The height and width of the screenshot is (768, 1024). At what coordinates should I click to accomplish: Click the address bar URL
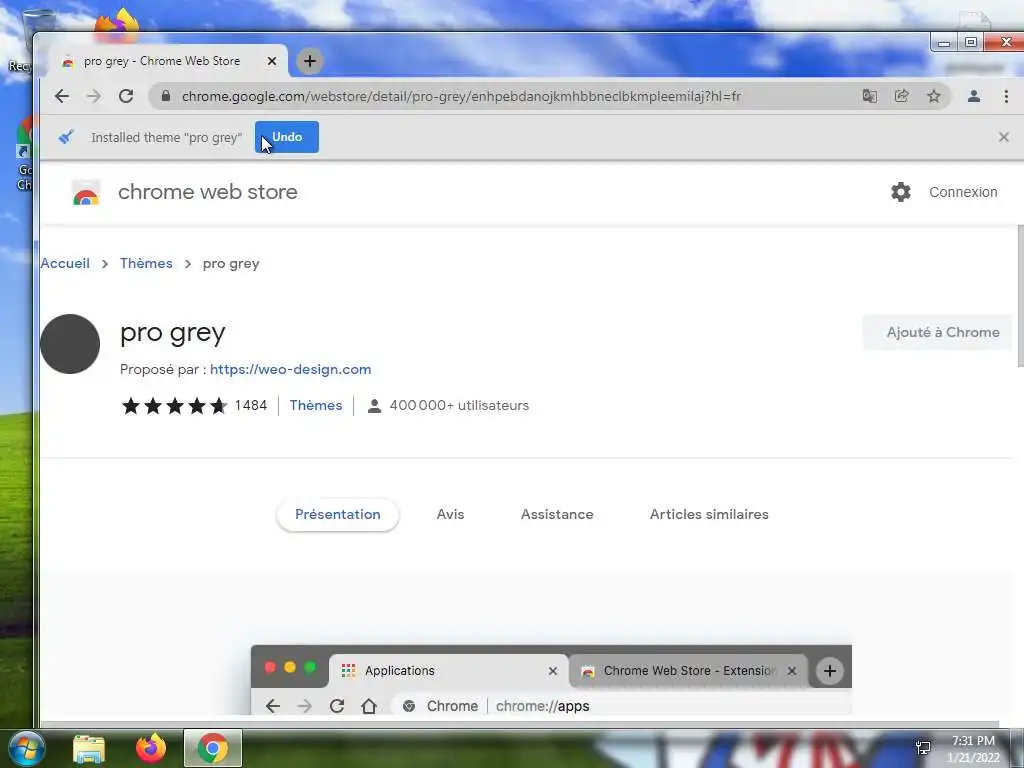tap(461, 97)
